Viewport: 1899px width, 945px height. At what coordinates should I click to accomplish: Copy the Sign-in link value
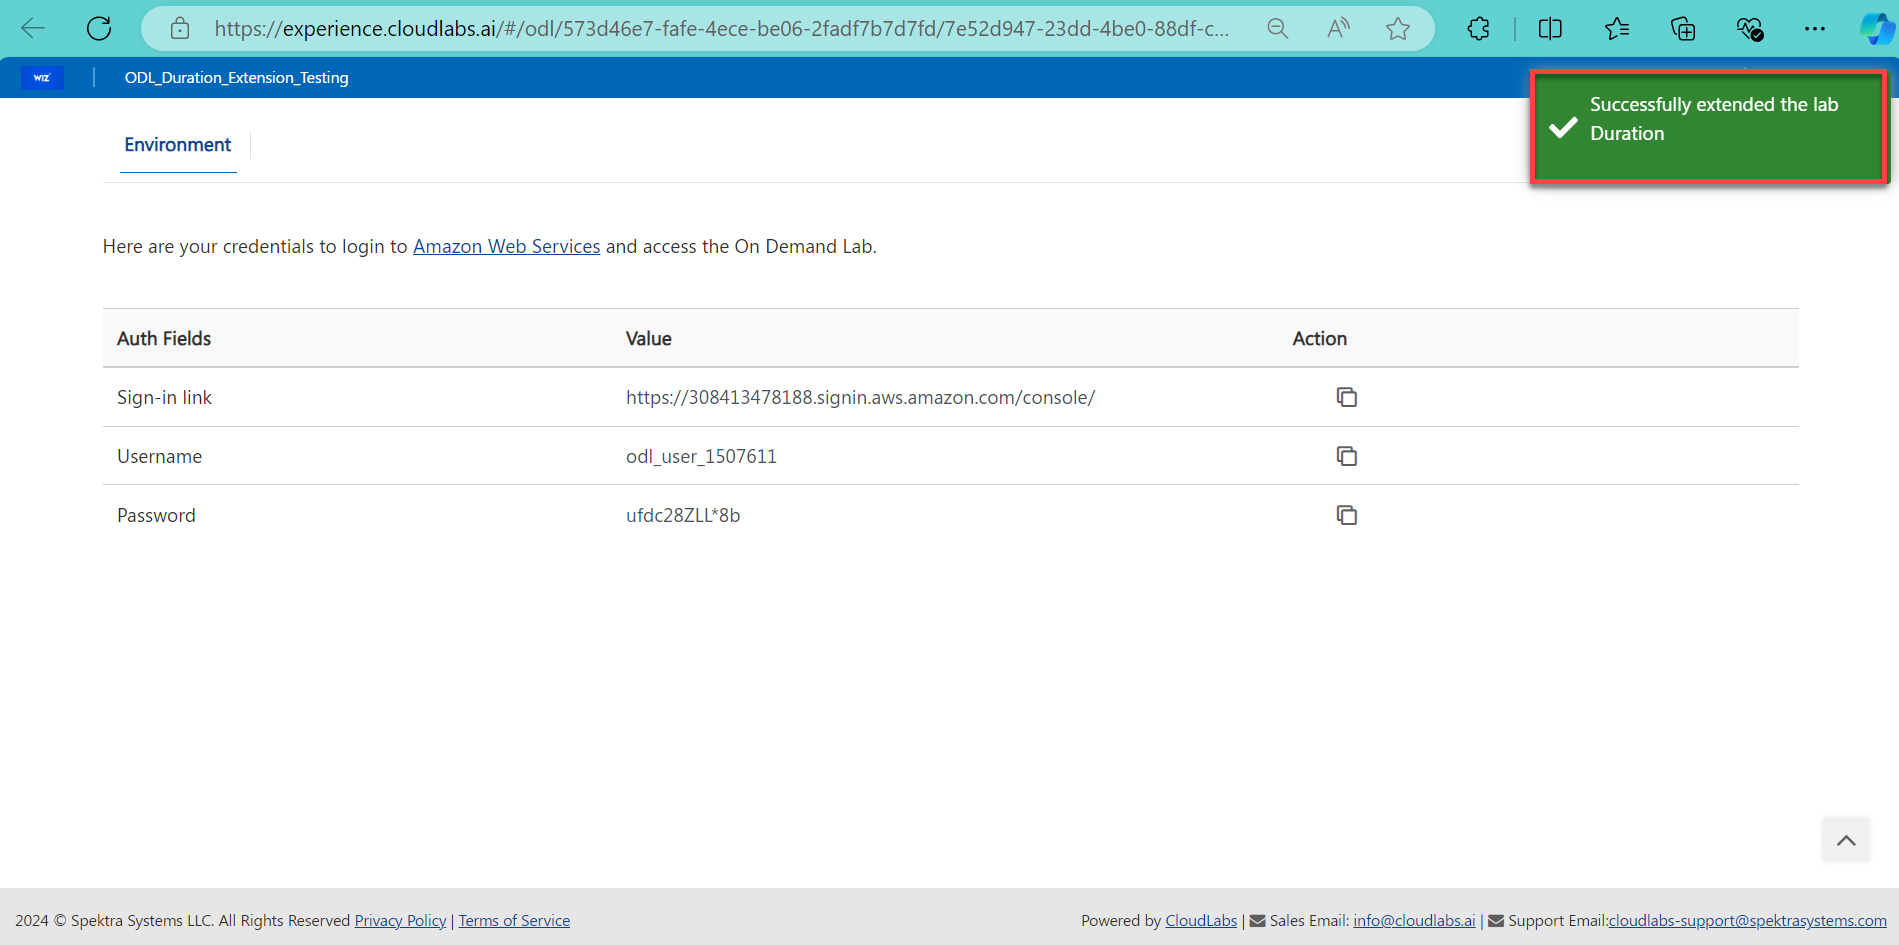pyautogui.click(x=1347, y=397)
